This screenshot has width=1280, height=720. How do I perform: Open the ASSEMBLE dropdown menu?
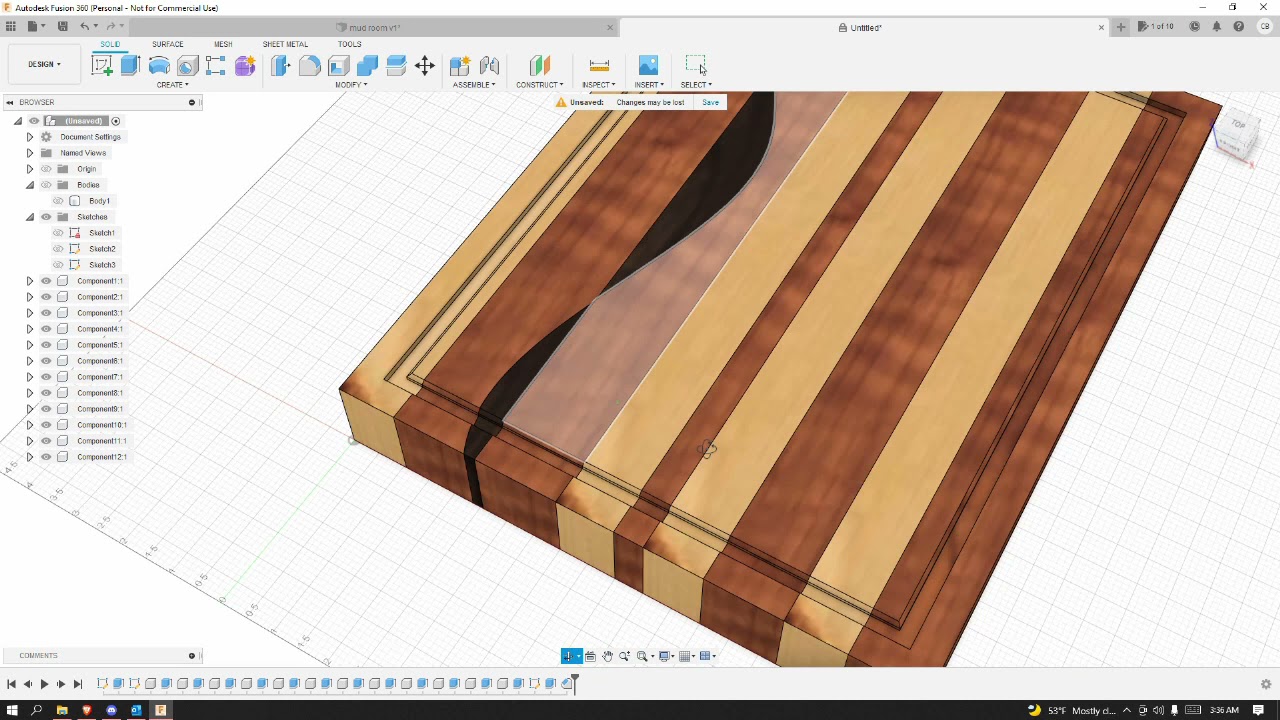pos(474,85)
